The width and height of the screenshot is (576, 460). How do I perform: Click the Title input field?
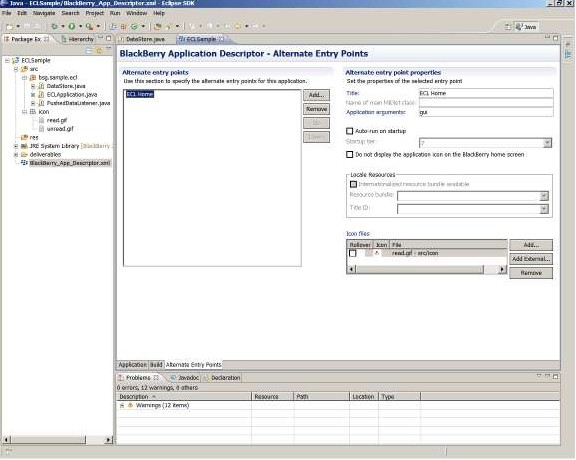[x=486, y=93]
